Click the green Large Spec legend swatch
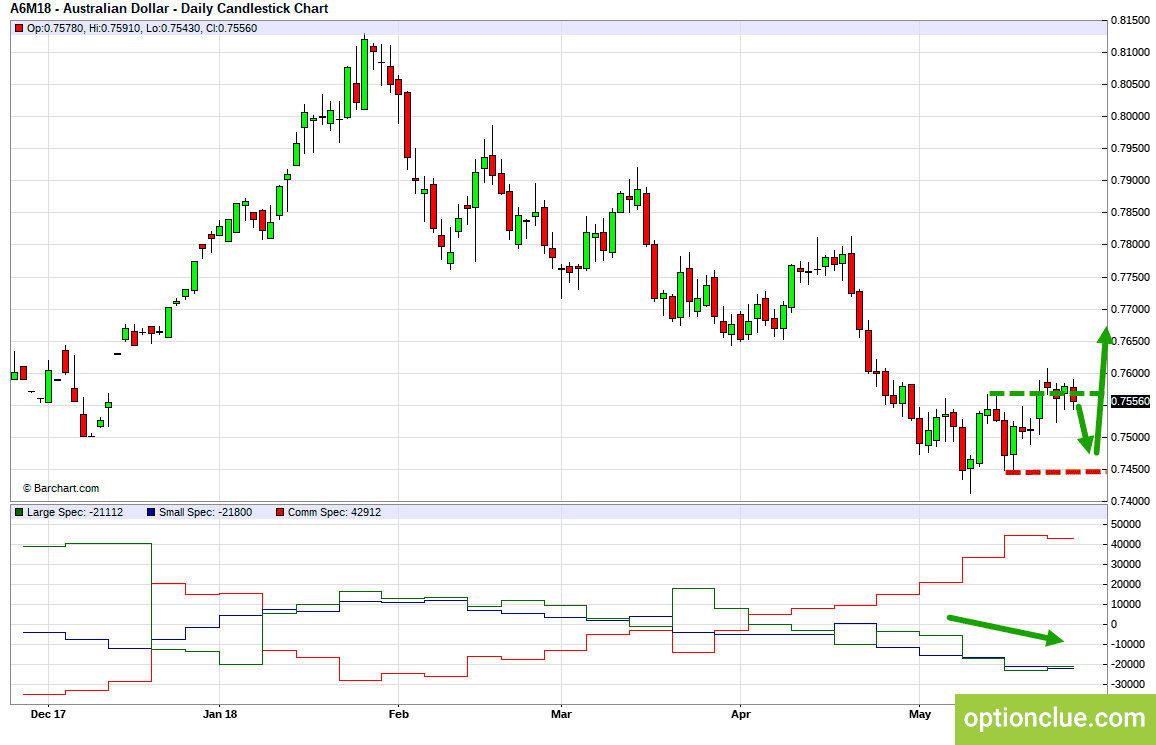Viewport: 1156px width, 745px height. [x=19, y=512]
